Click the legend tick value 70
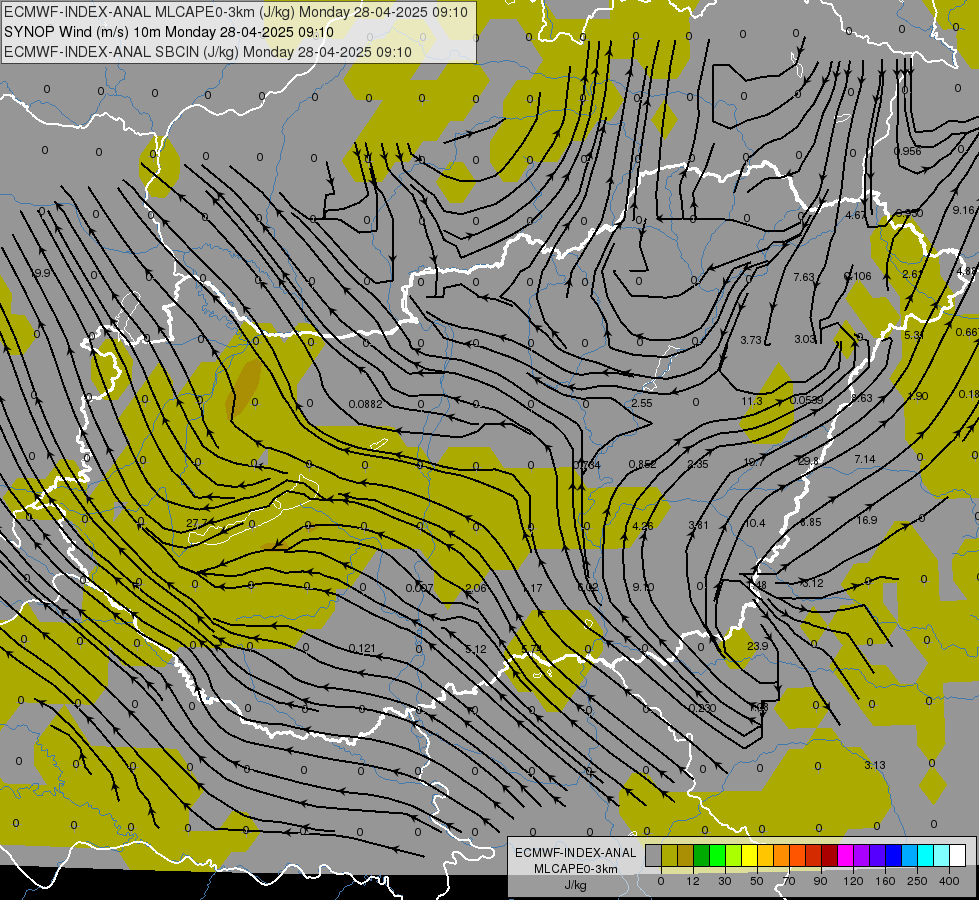979x900 pixels. (789, 881)
